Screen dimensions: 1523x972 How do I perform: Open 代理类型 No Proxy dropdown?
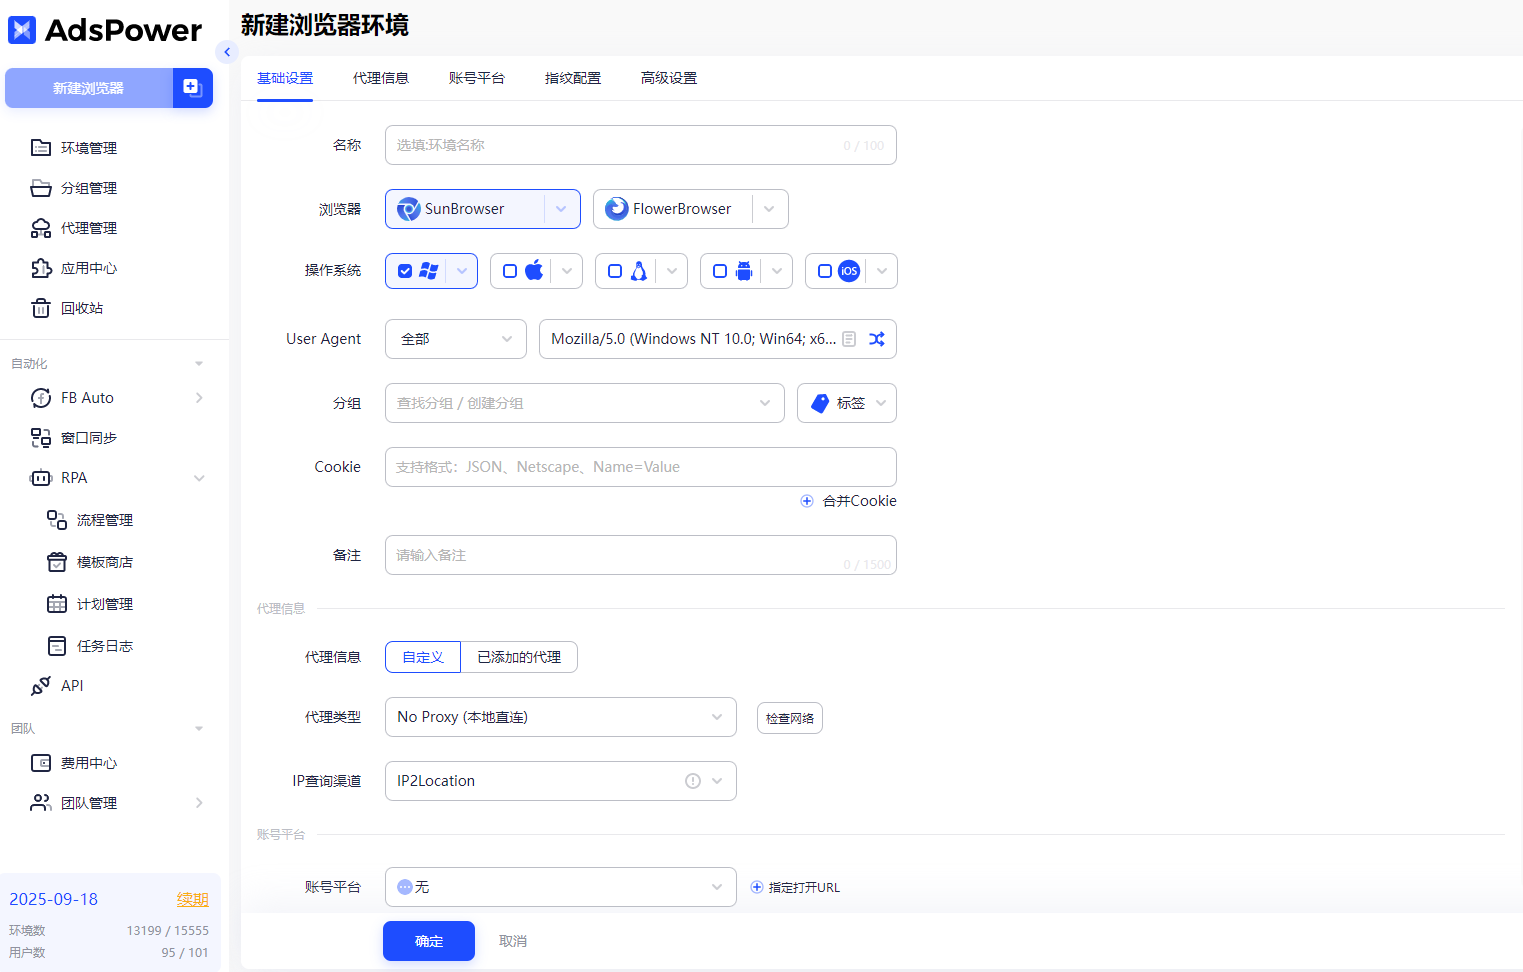click(x=561, y=717)
